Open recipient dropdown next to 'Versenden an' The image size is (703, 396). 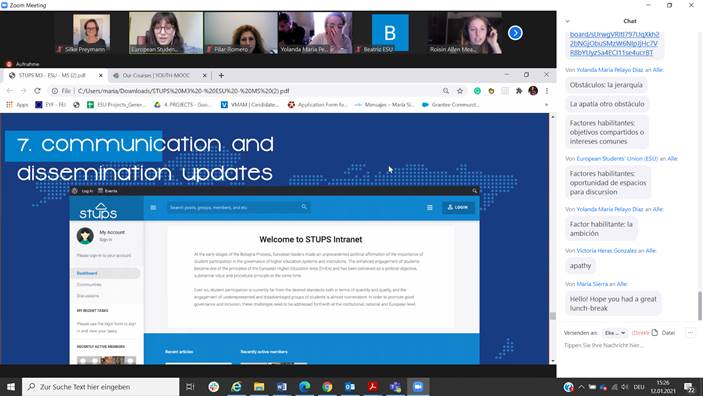click(615, 333)
